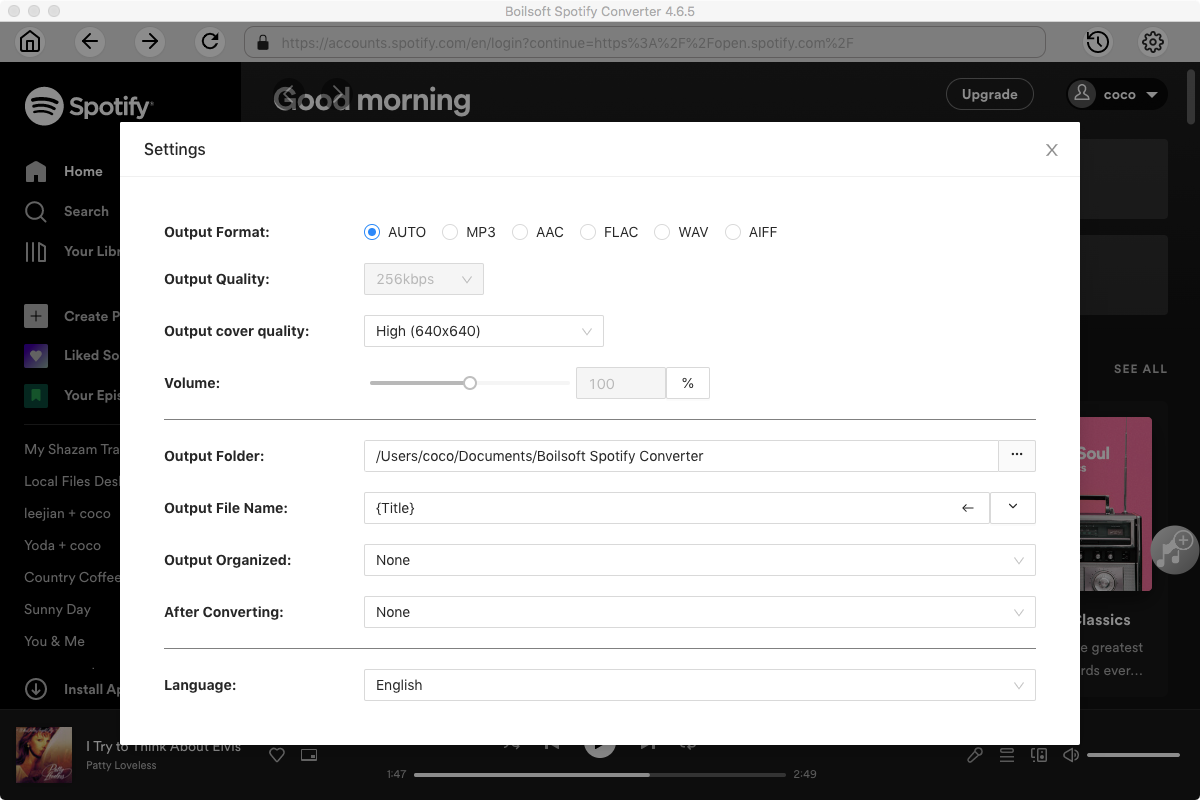
Task: Select WAV output format
Action: [x=662, y=232]
